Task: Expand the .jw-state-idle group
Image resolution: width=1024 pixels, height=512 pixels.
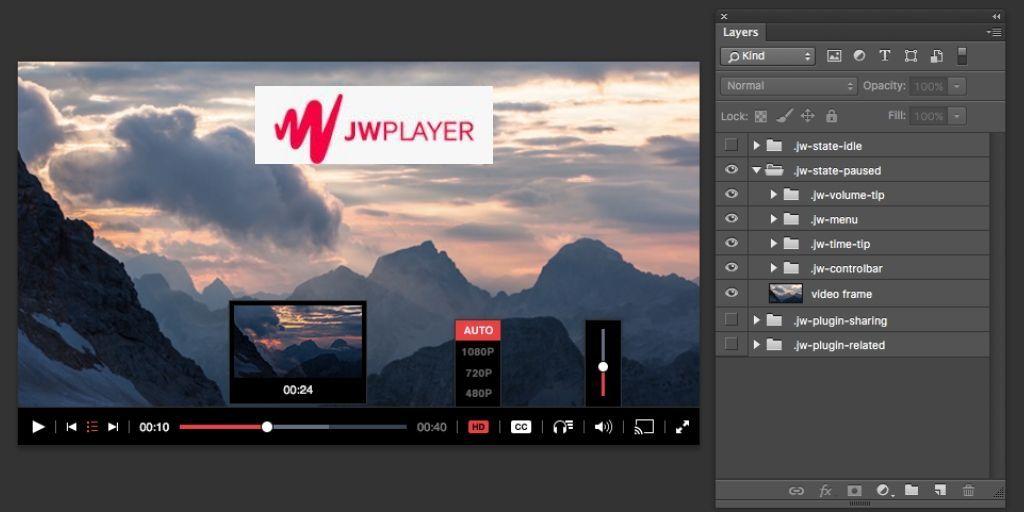Action: (x=757, y=146)
